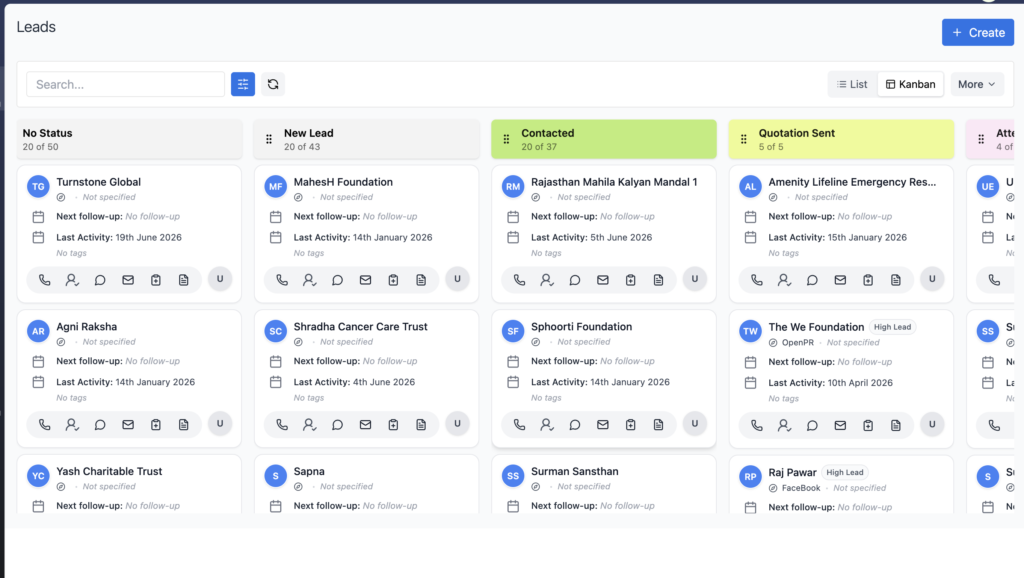Viewport: 1024px width, 578px height.
Task: Open chat for Amenity Lifeline Emergency
Action: coord(812,280)
